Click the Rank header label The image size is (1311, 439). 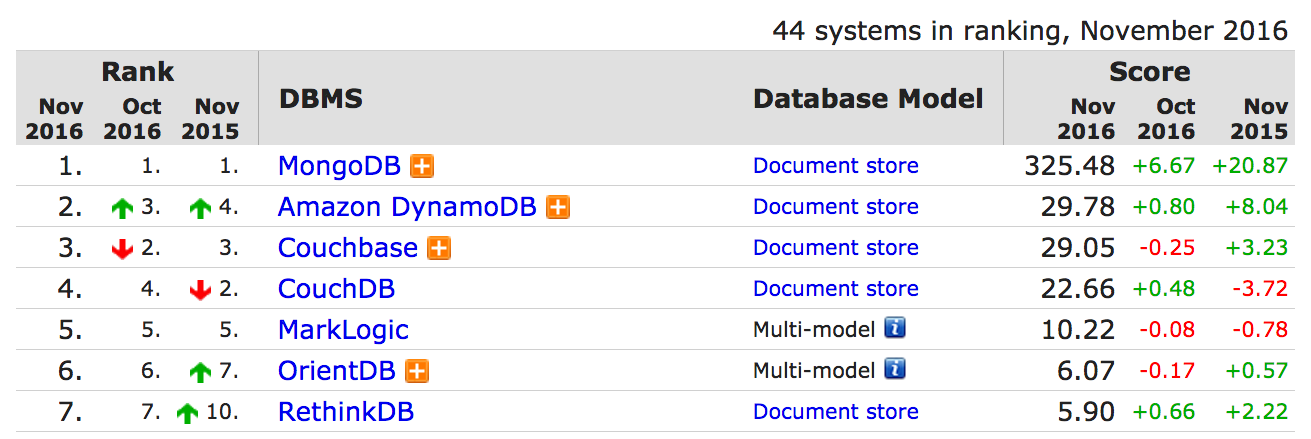tap(137, 72)
